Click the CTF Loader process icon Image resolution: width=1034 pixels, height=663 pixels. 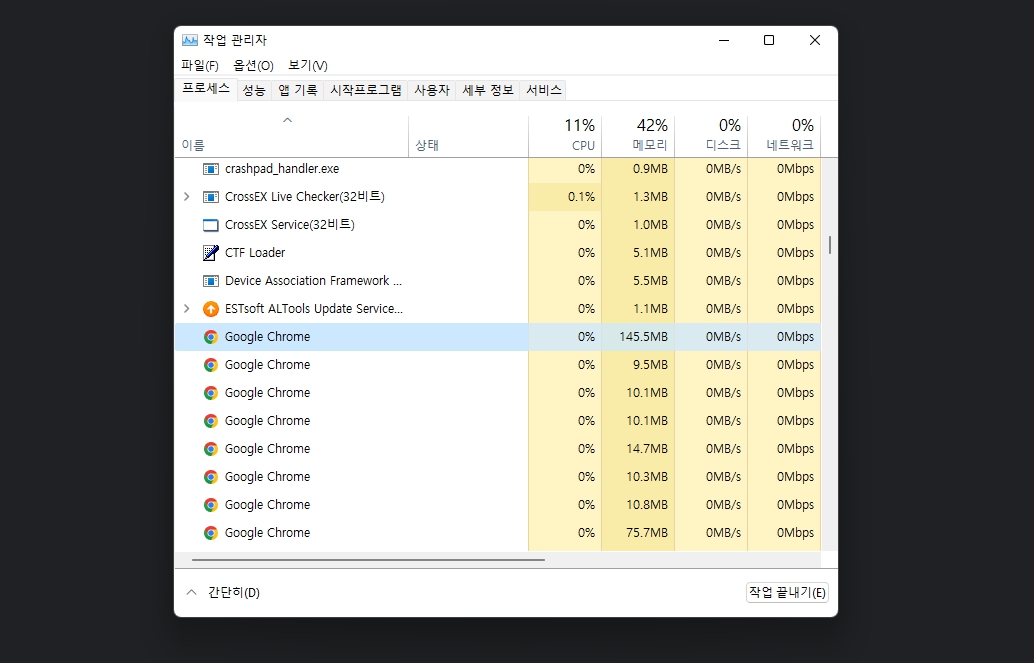210,253
